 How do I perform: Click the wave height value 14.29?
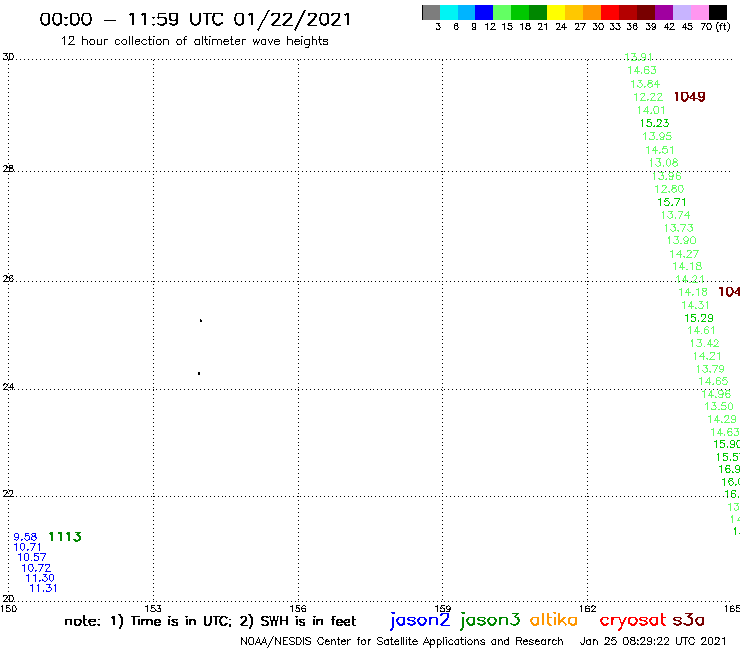pyautogui.click(x=722, y=419)
